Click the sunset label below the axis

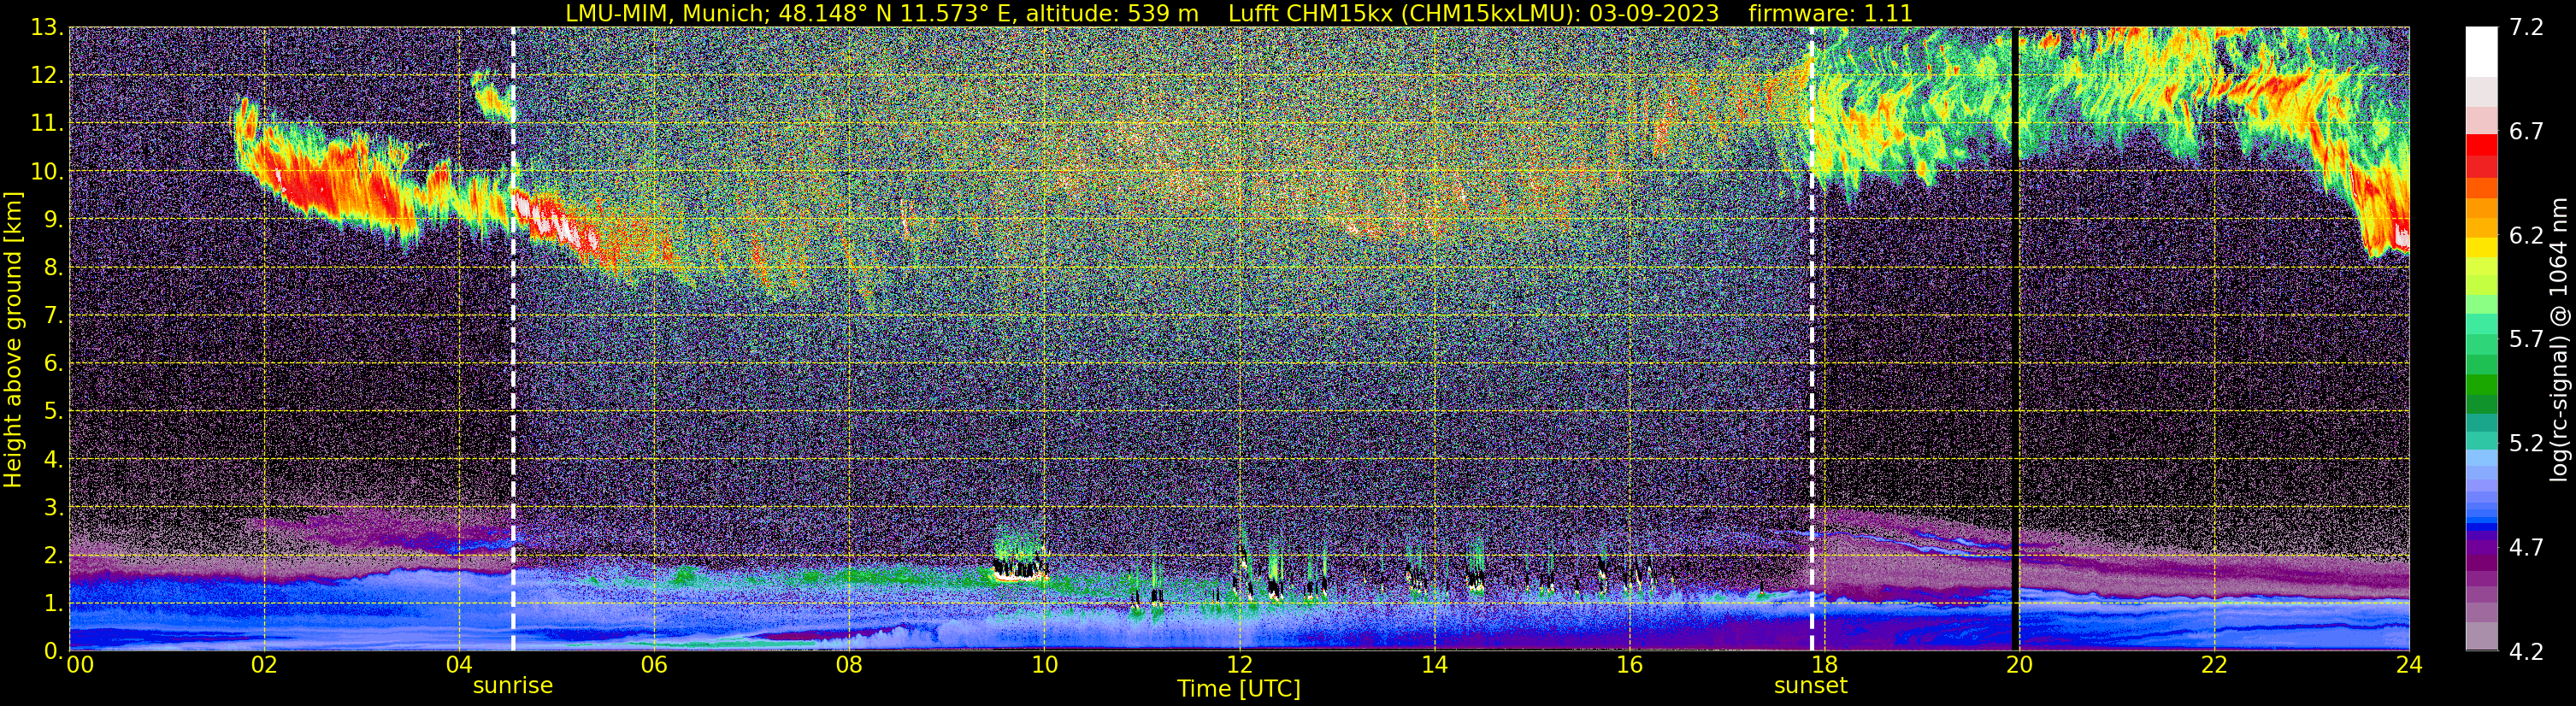click(x=1810, y=686)
